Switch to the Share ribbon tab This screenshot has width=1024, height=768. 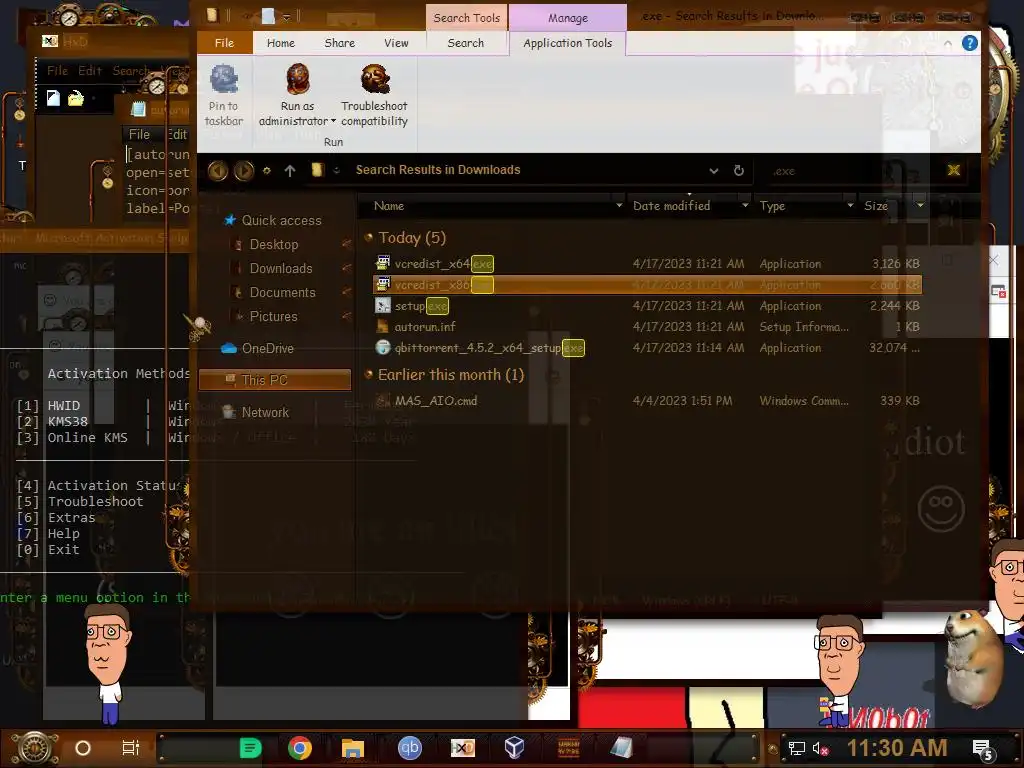pyautogui.click(x=340, y=43)
